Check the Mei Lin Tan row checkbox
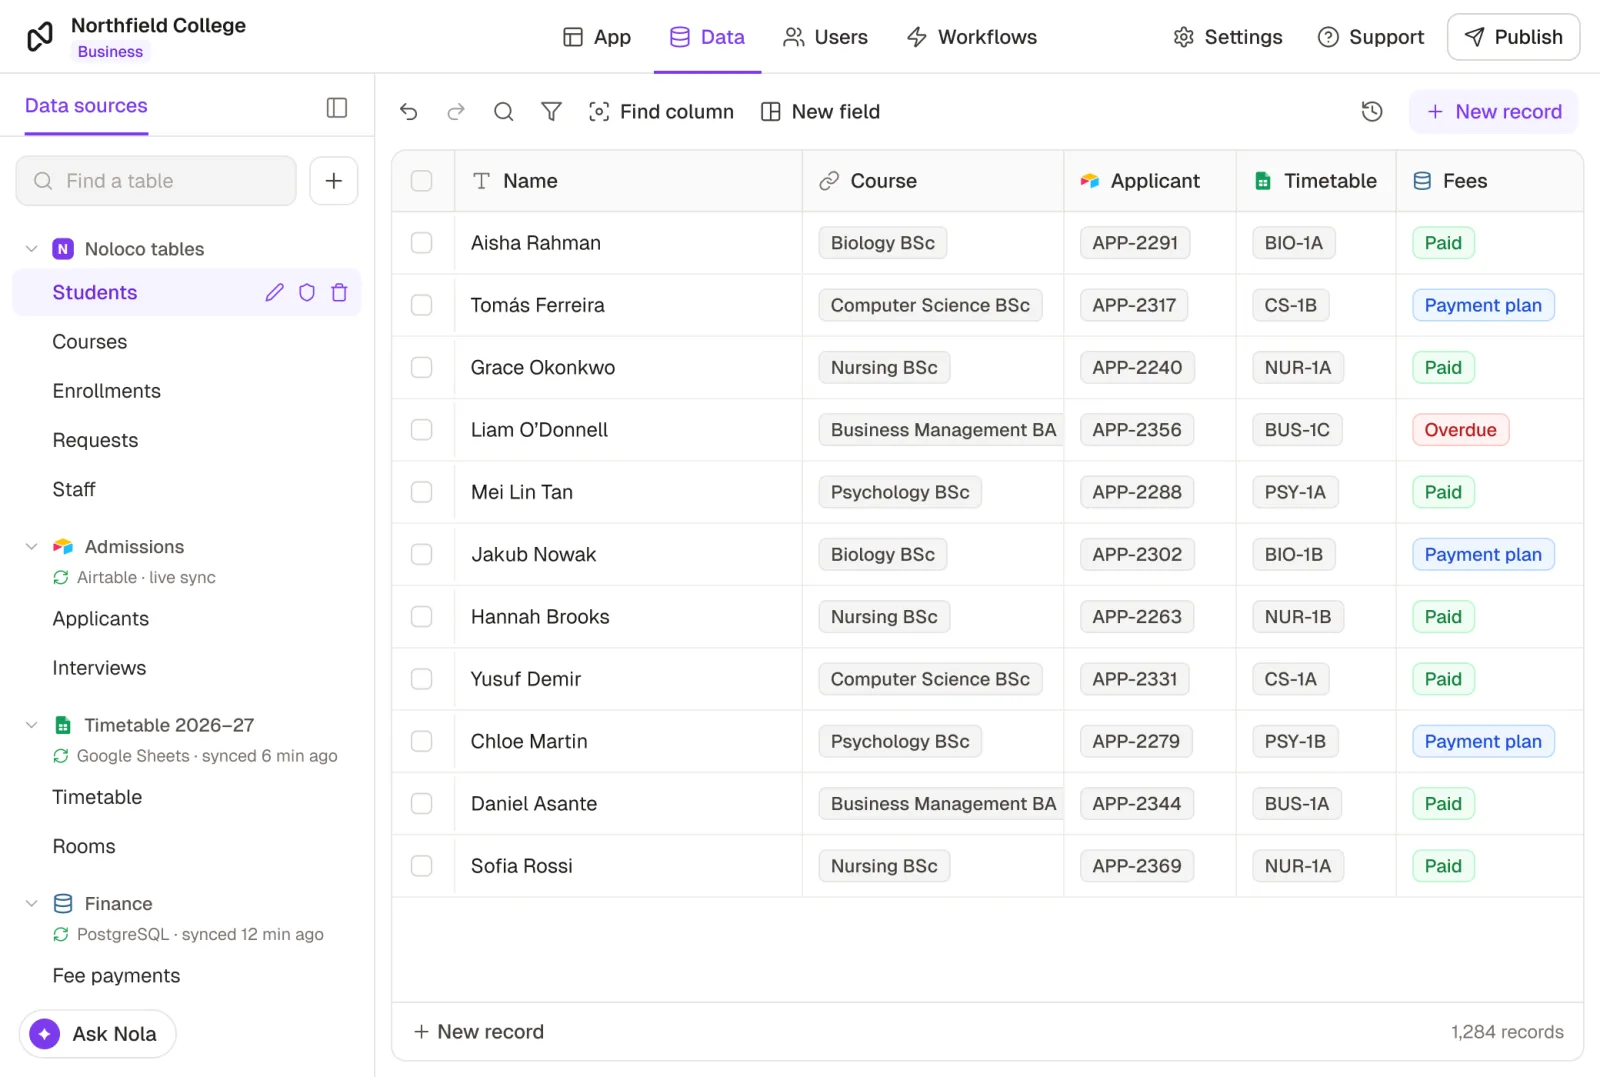This screenshot has width=1600, height=1077. [422, 492]
